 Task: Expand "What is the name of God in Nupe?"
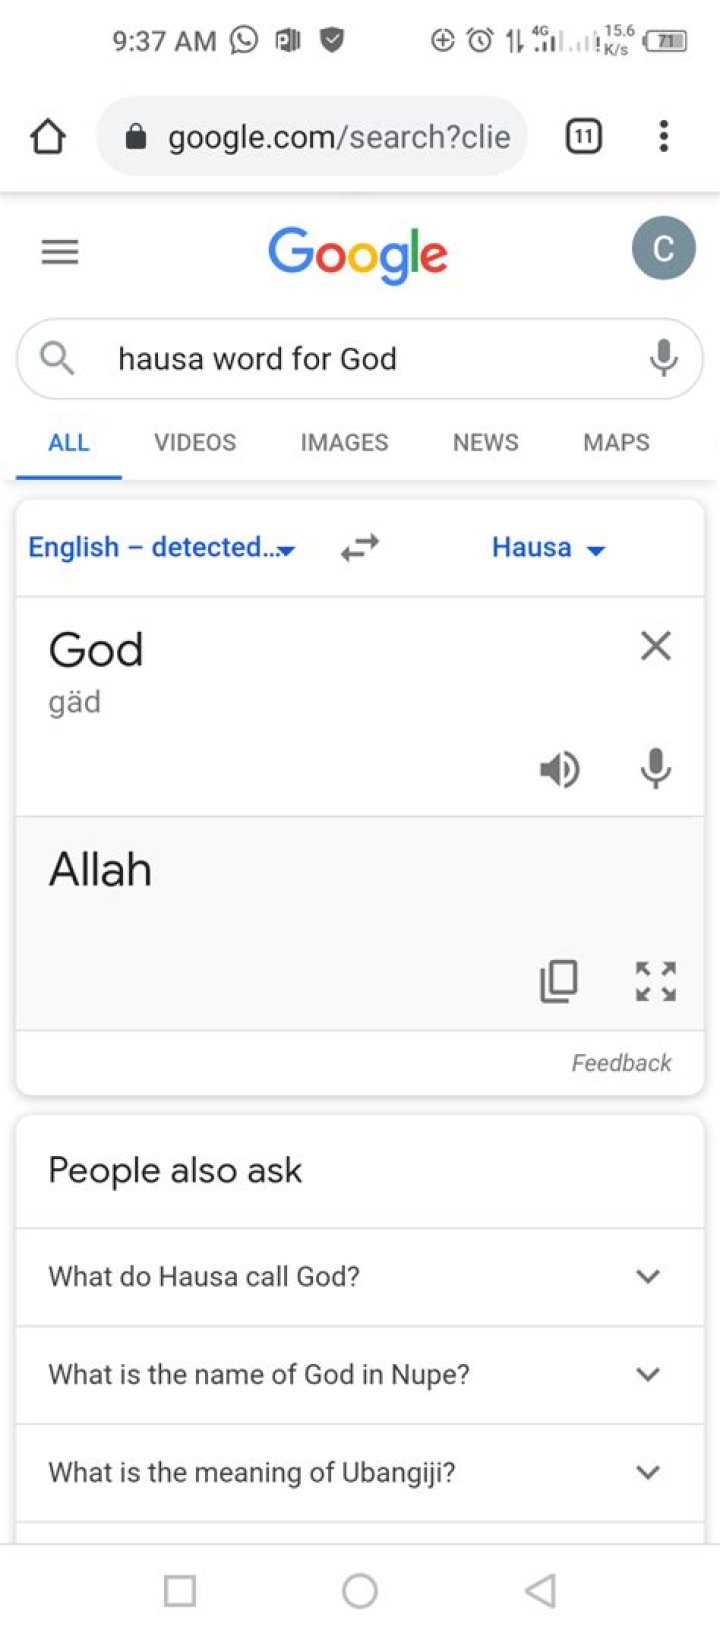(360, 1375)
